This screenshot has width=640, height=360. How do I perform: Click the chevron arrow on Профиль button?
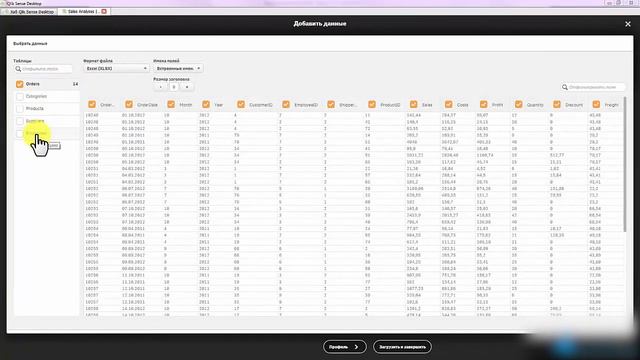[x=356, y=347]
